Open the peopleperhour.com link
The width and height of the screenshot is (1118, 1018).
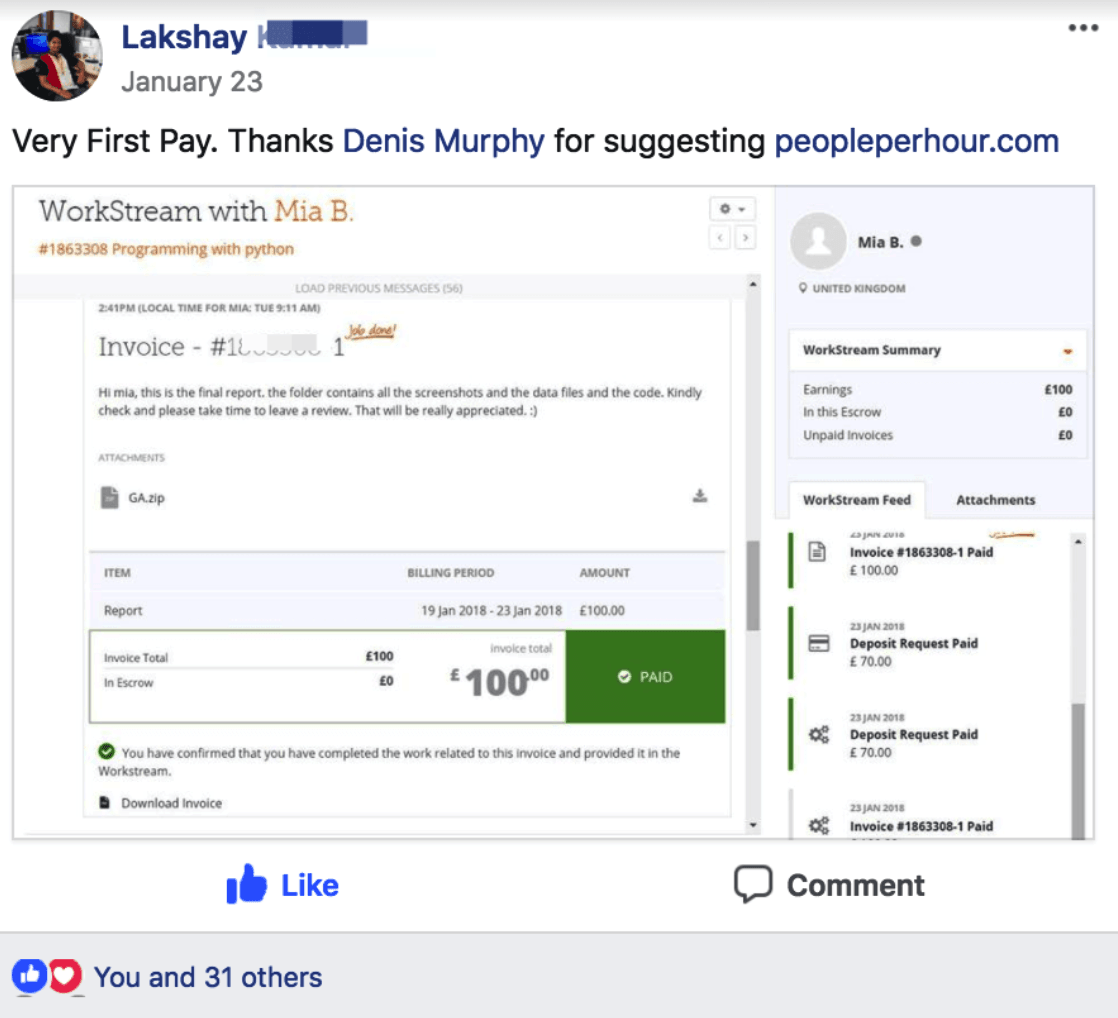916,141
